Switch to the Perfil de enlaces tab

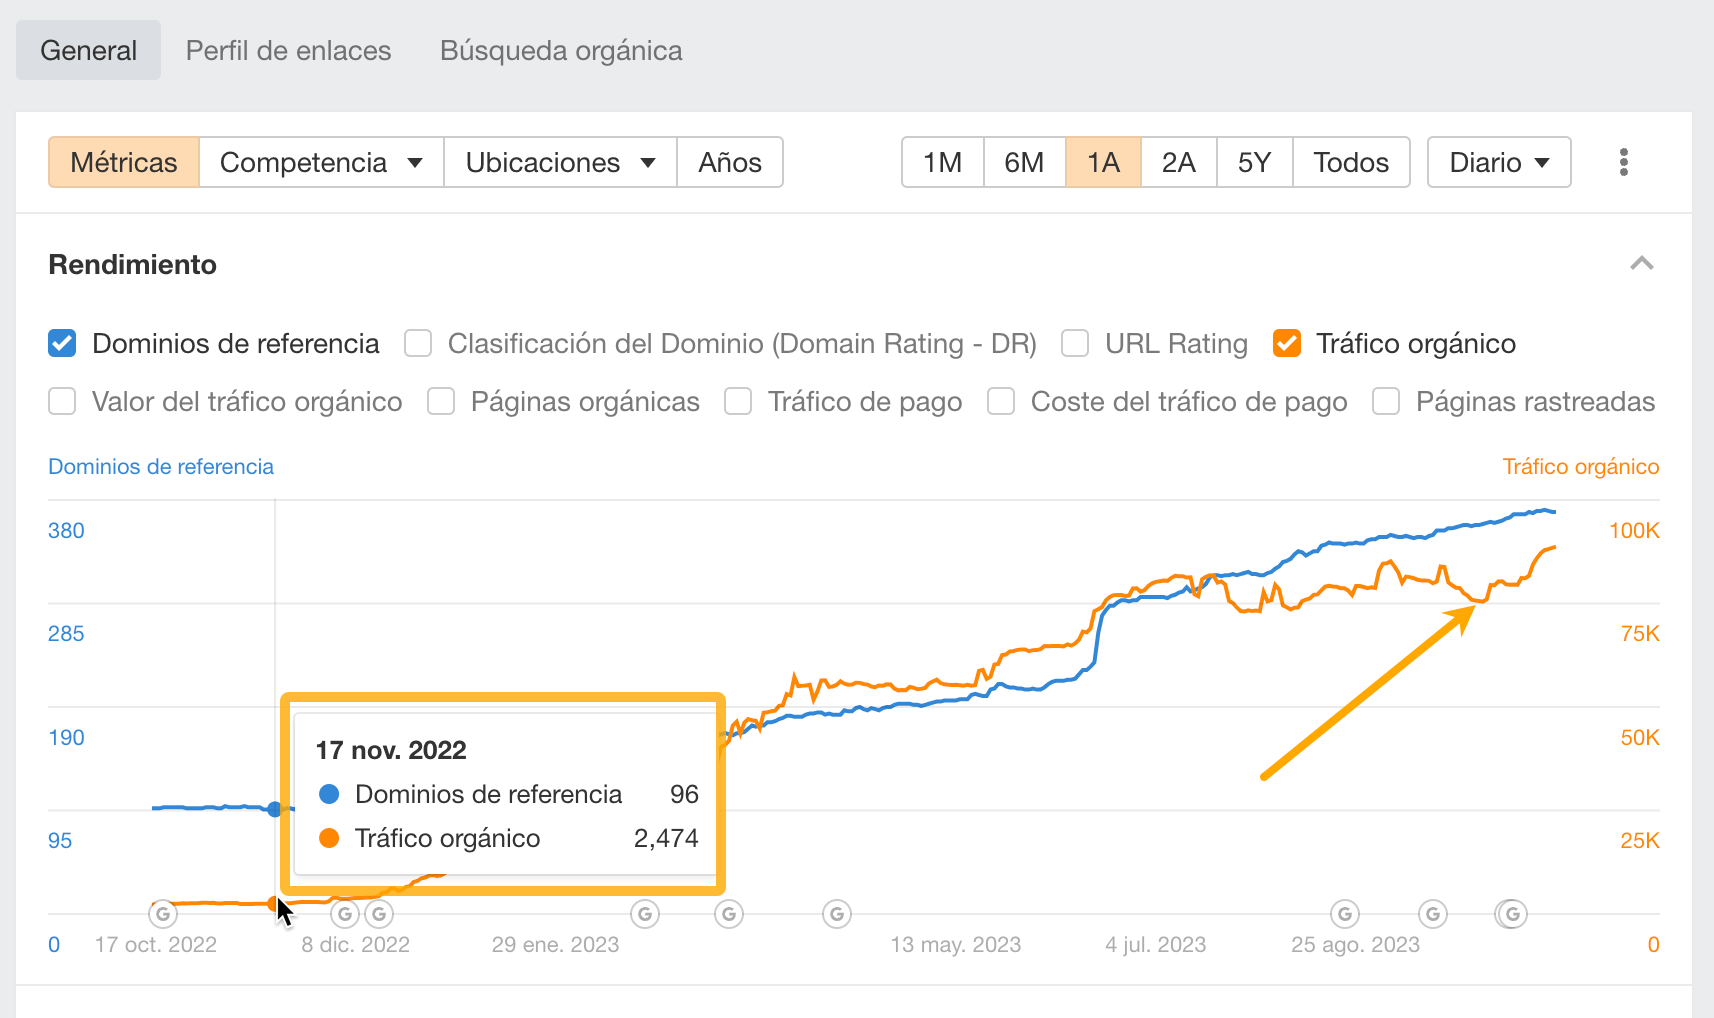pos(288,50)
